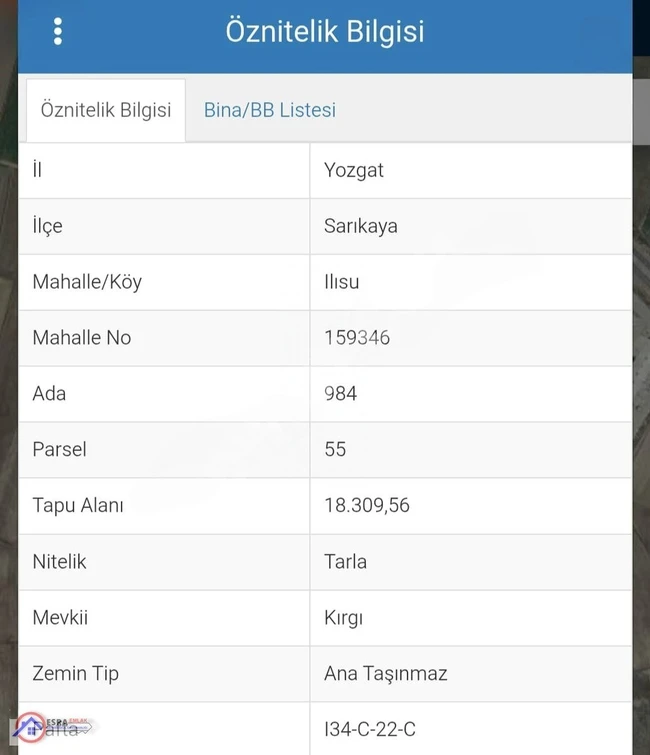
Task: Open the three-dot overflow menu
Action: [x=58, y=32]
